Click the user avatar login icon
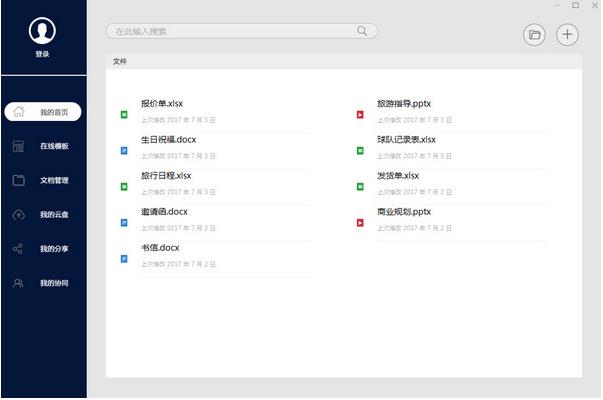 pos(42,31)
